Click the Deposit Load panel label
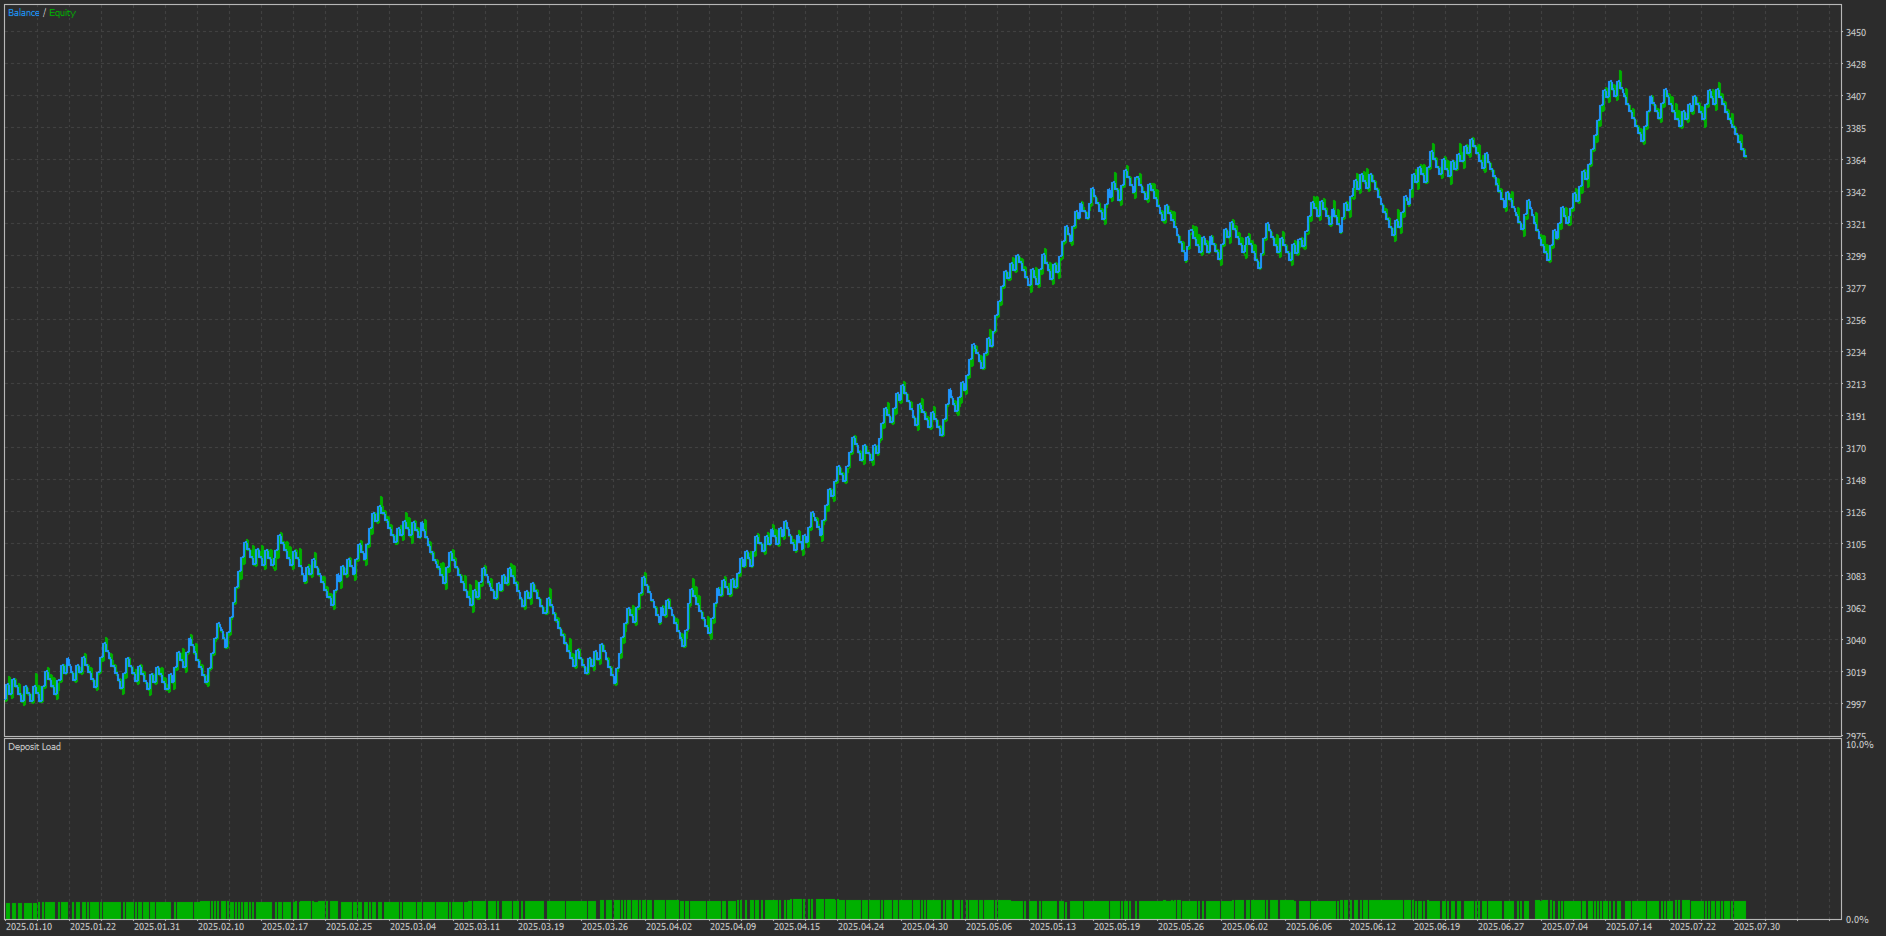 pos(34,747)
